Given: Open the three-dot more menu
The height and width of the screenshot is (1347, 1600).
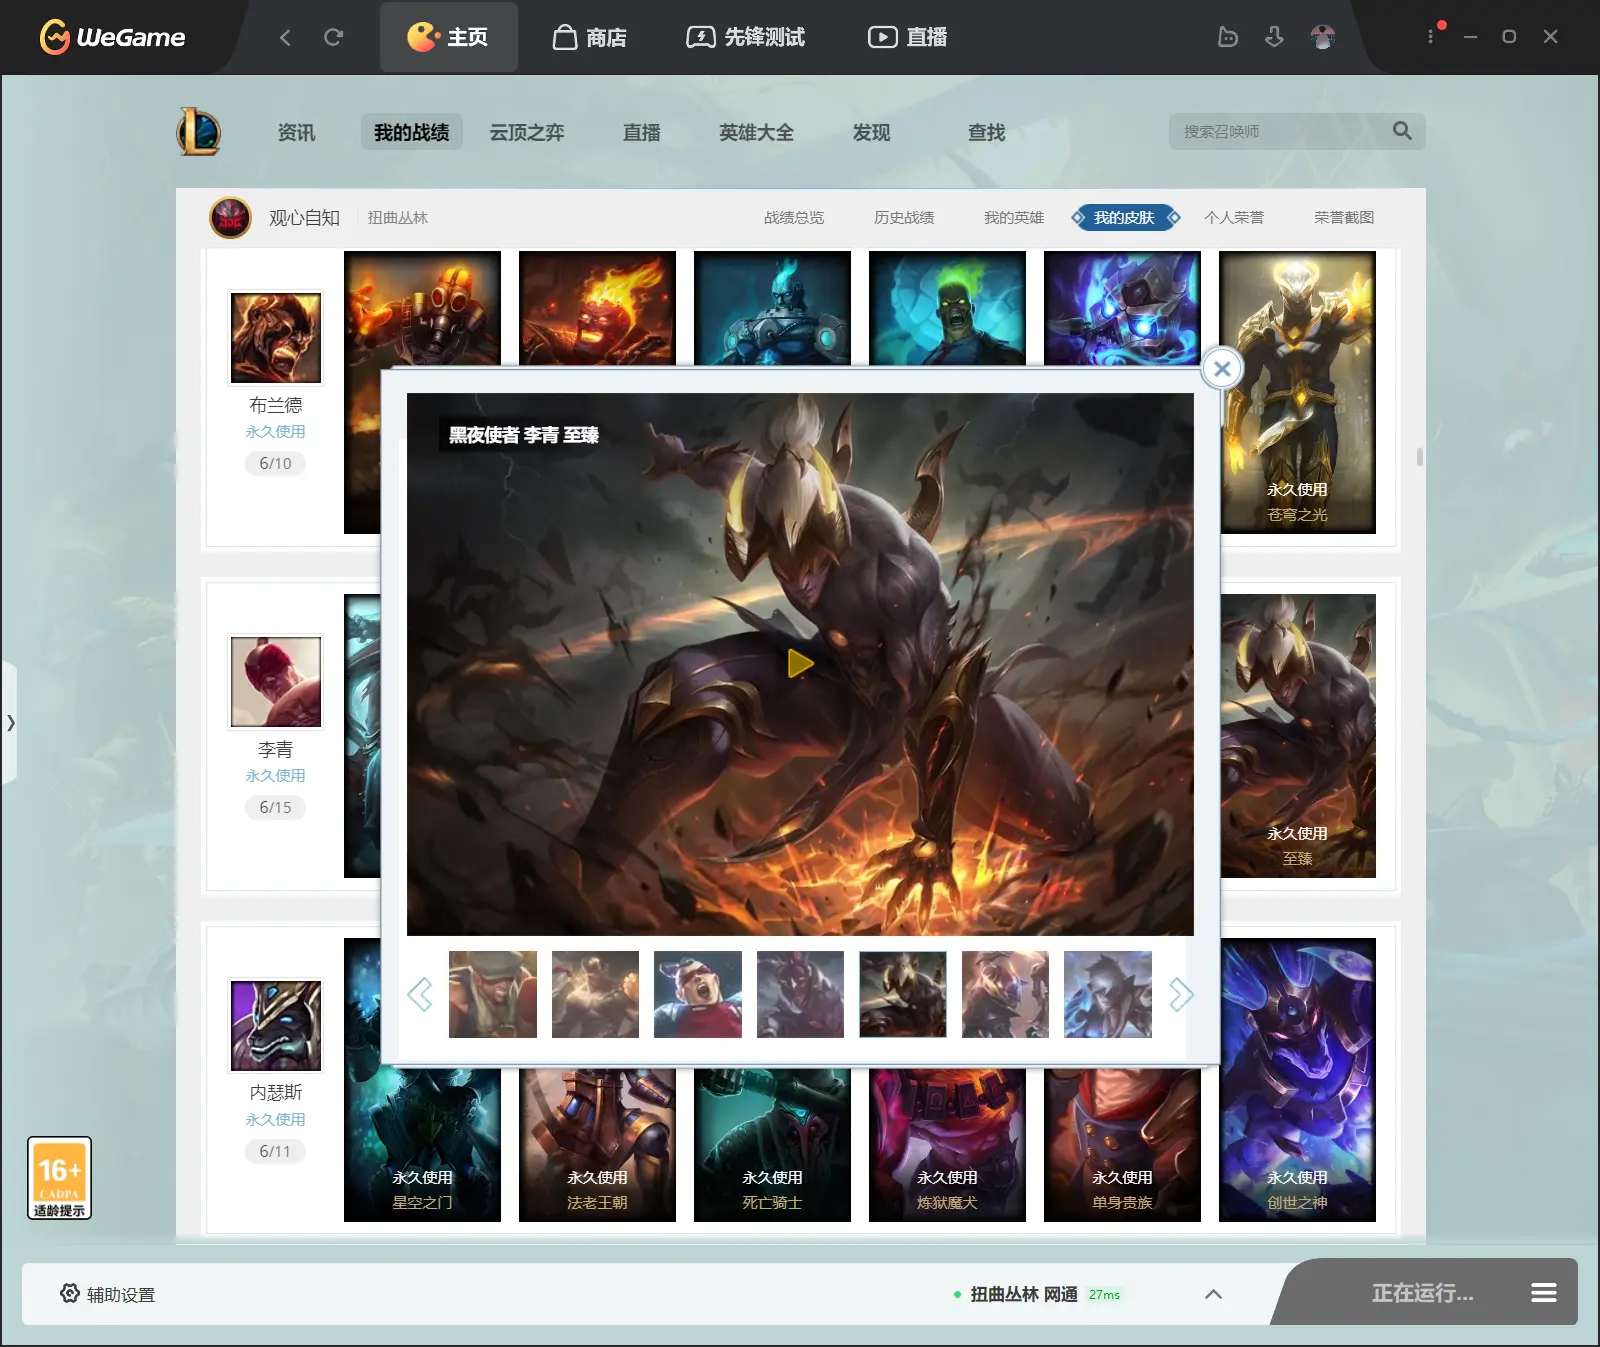Looking at the screenshot, I should click(x=1431, y=36).
